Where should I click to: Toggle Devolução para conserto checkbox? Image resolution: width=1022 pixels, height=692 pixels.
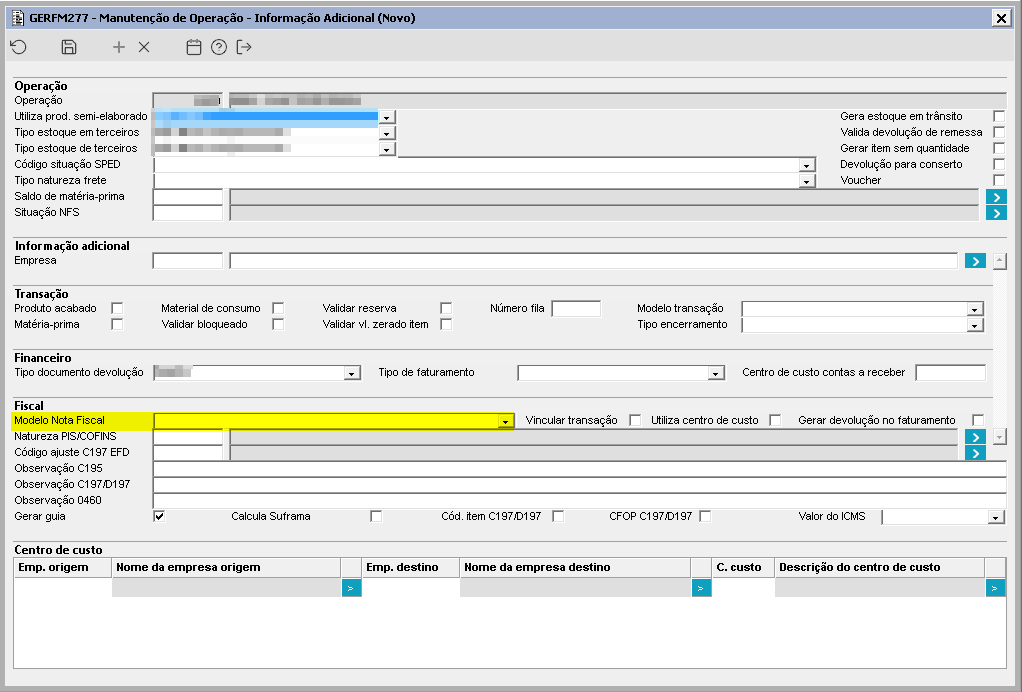tap(999, 164)
